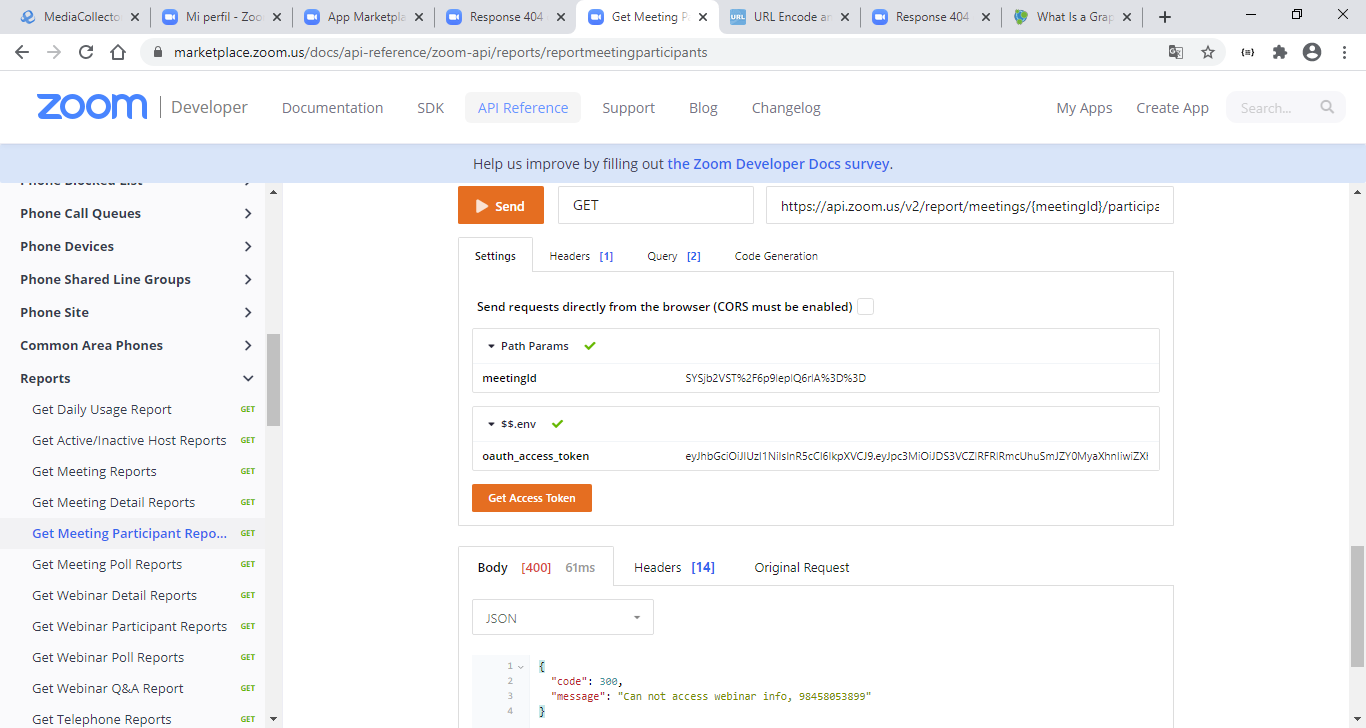Click the Zoom logo
Viewport: 1366px width, 728px height.
(92, 107)
